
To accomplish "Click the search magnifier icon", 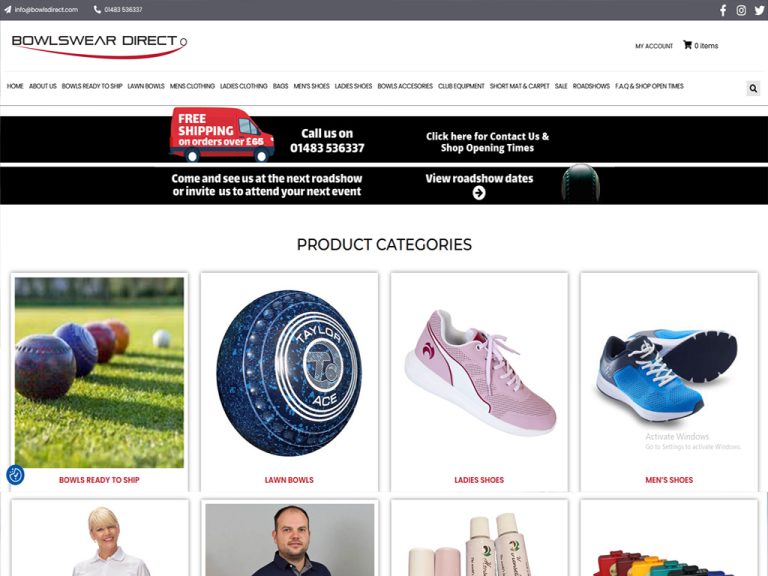I will [753, 88].
